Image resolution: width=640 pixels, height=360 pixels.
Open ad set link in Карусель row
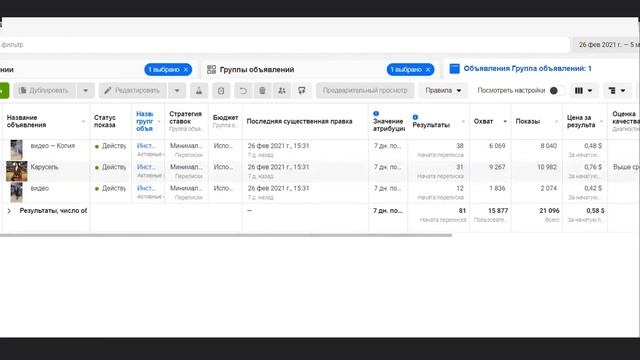[x=146, y=167]
